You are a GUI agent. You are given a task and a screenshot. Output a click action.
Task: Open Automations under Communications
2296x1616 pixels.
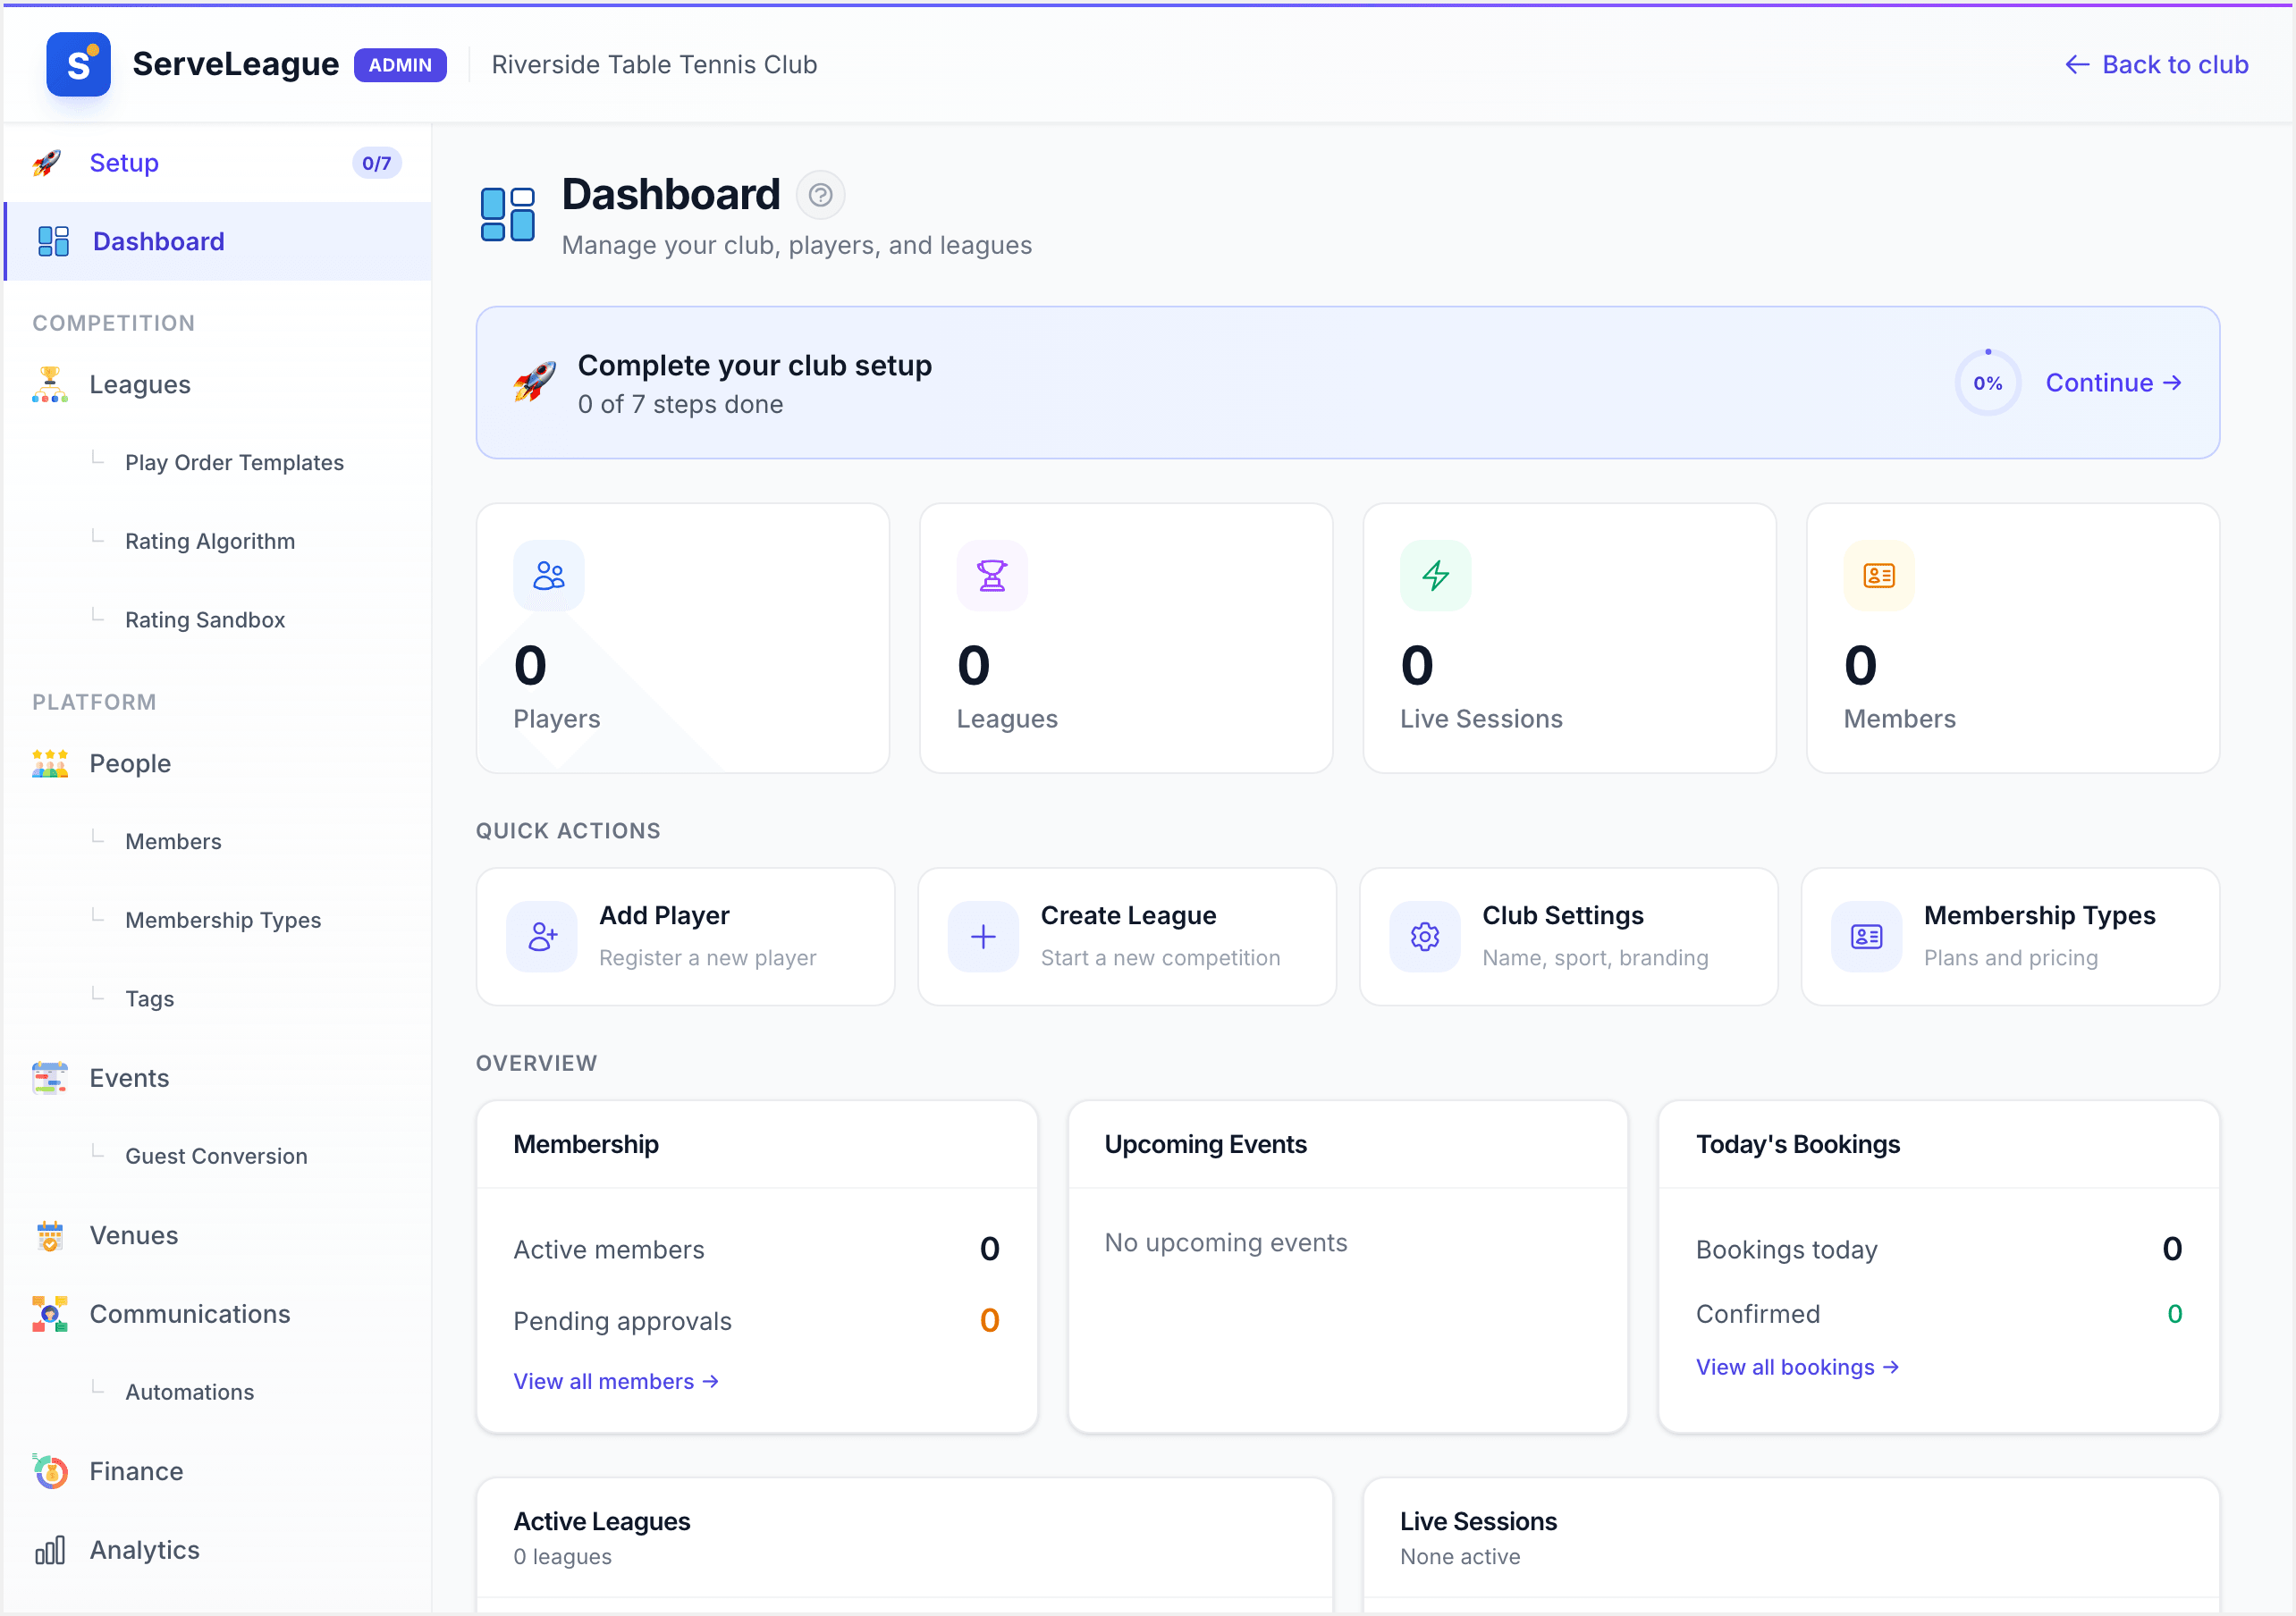click(189, 1392)
